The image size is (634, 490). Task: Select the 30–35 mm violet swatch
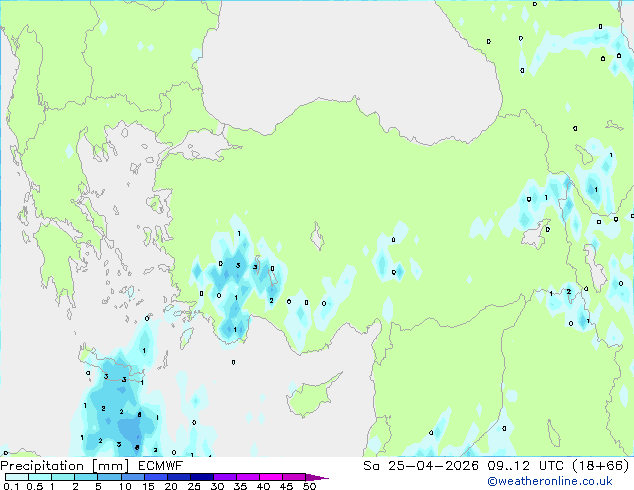point(225,477)
